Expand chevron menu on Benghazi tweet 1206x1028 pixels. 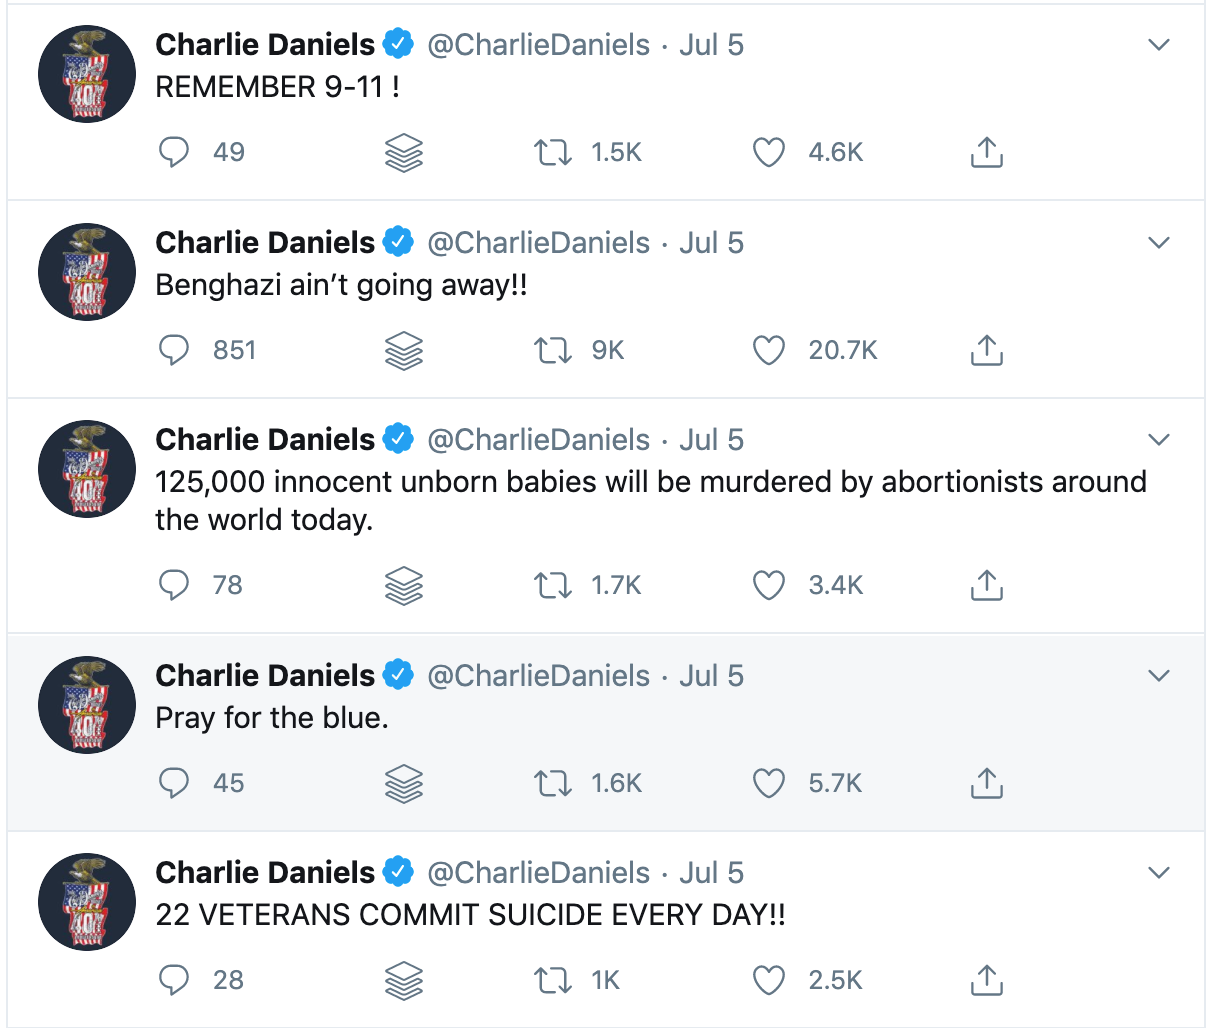[x=1158, y=243]
